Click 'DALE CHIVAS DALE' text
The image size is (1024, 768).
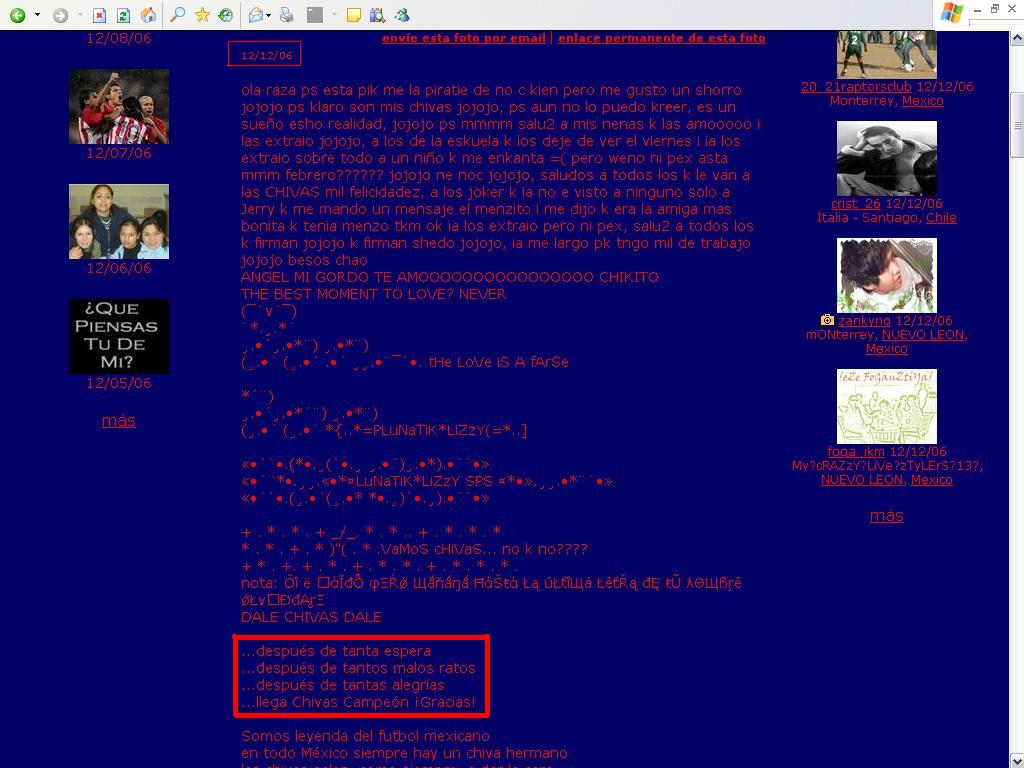[x=311, y=617]
